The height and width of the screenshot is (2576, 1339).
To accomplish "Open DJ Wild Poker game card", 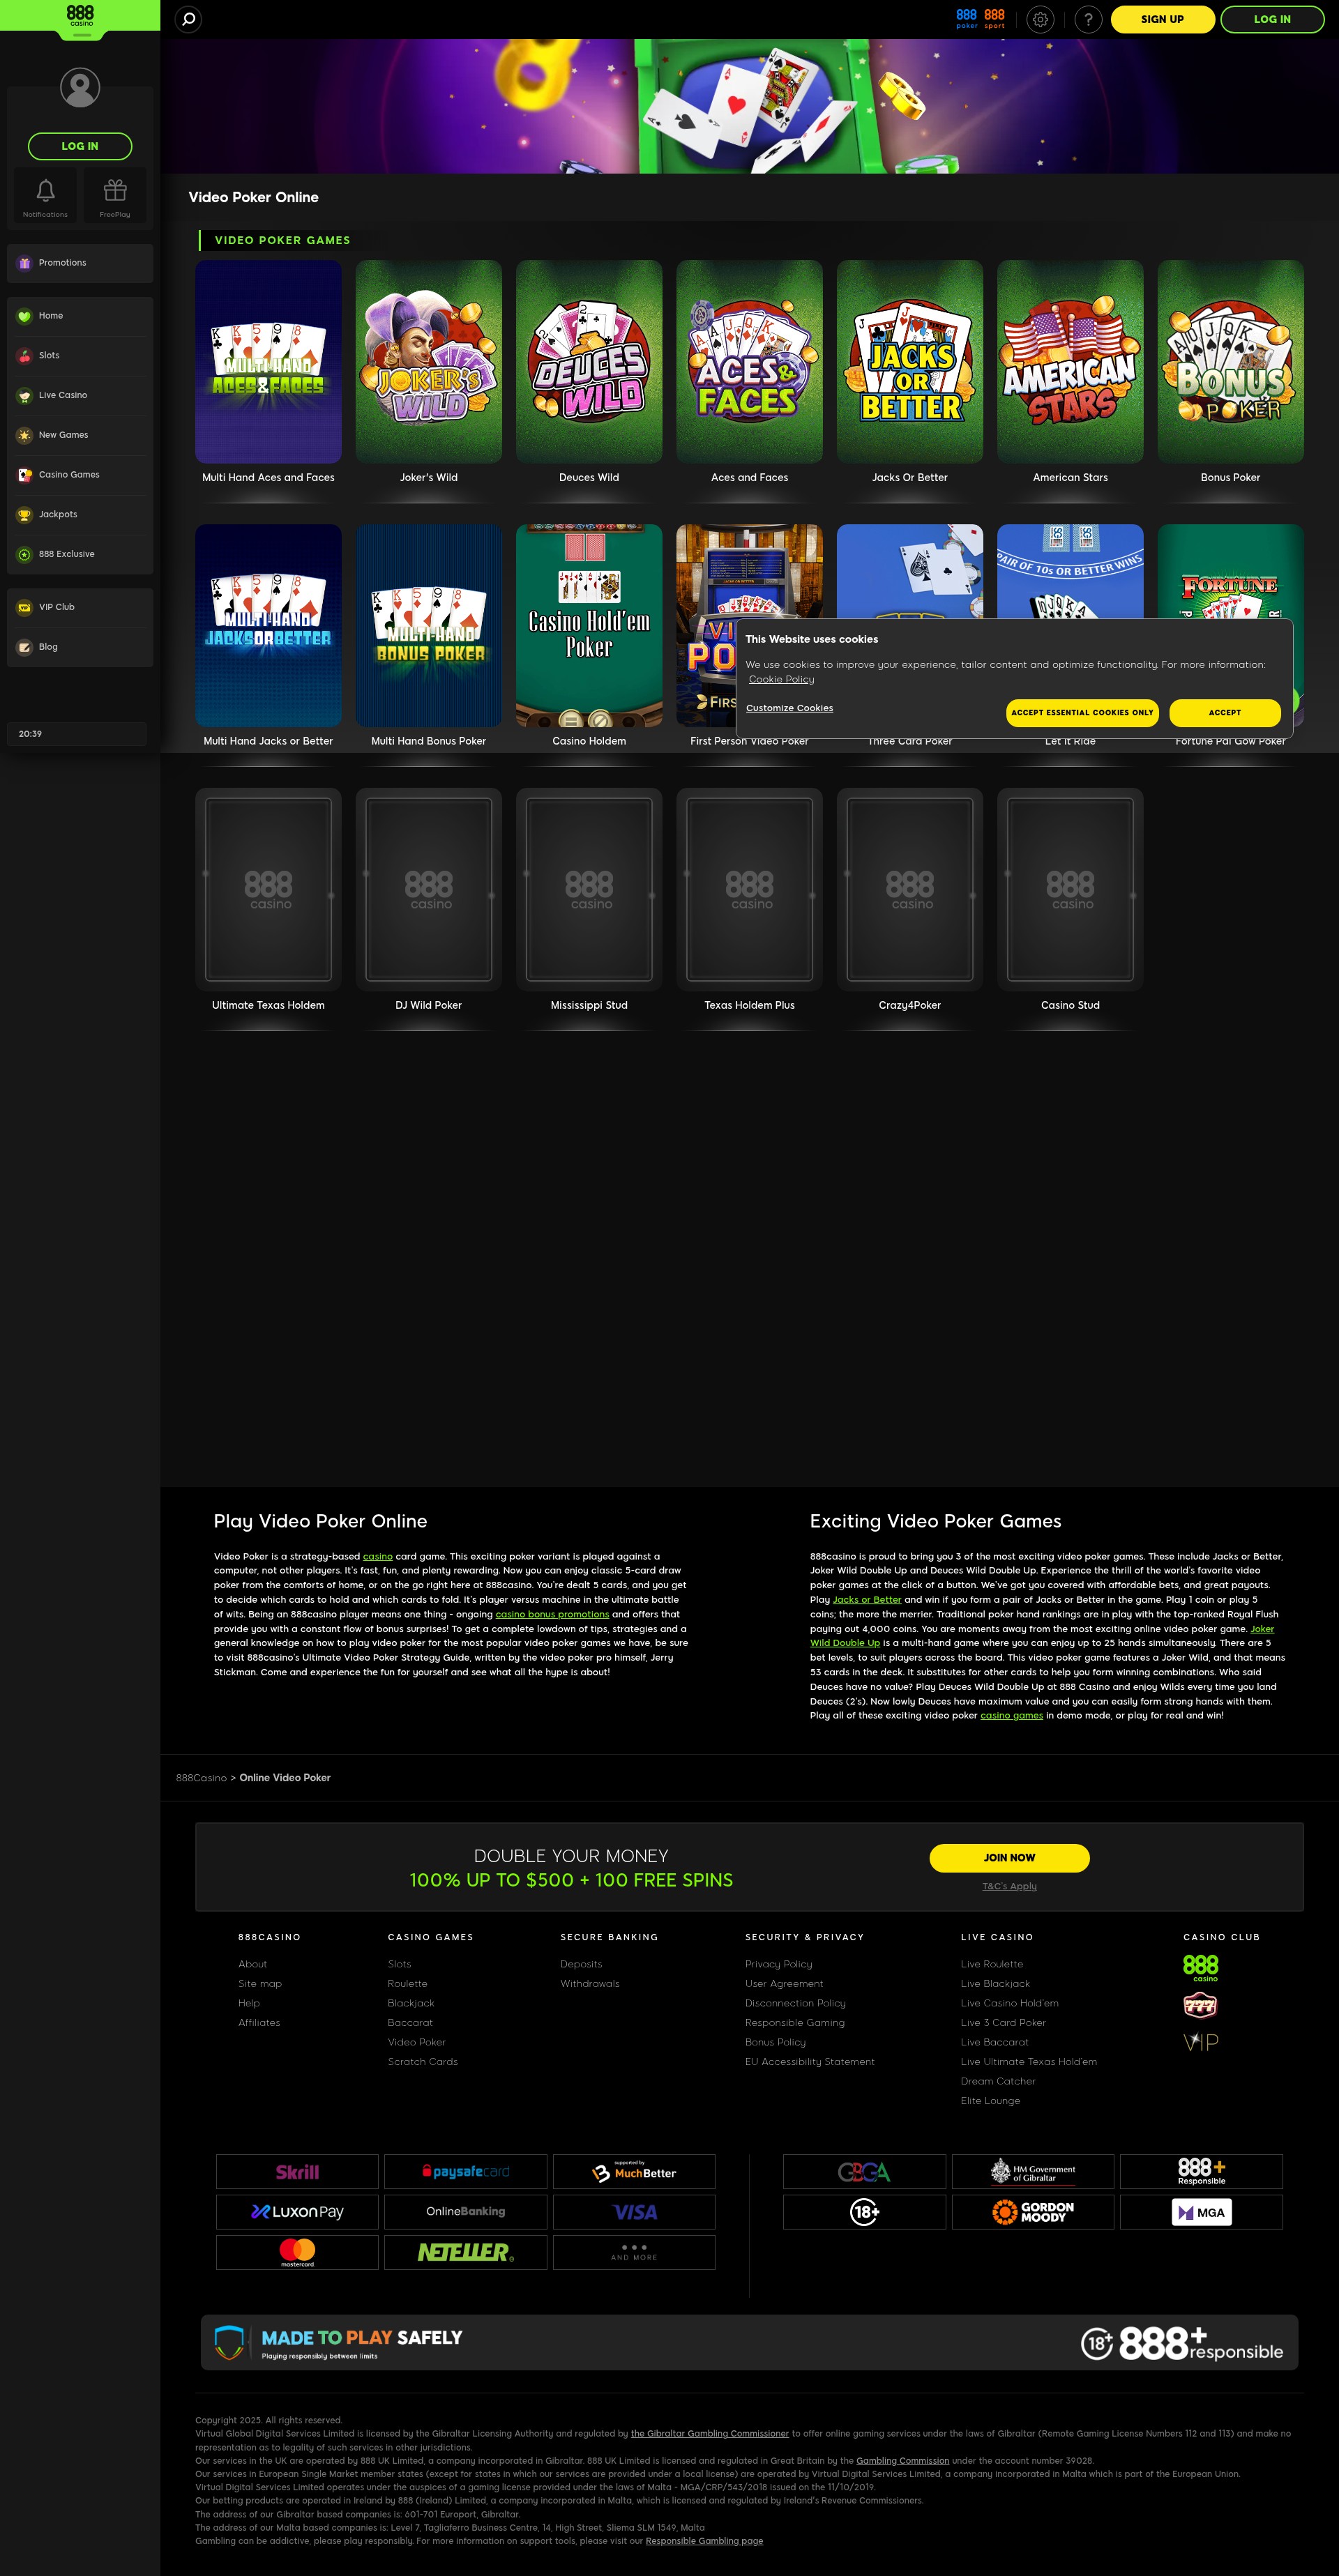I will pos(429,890).
